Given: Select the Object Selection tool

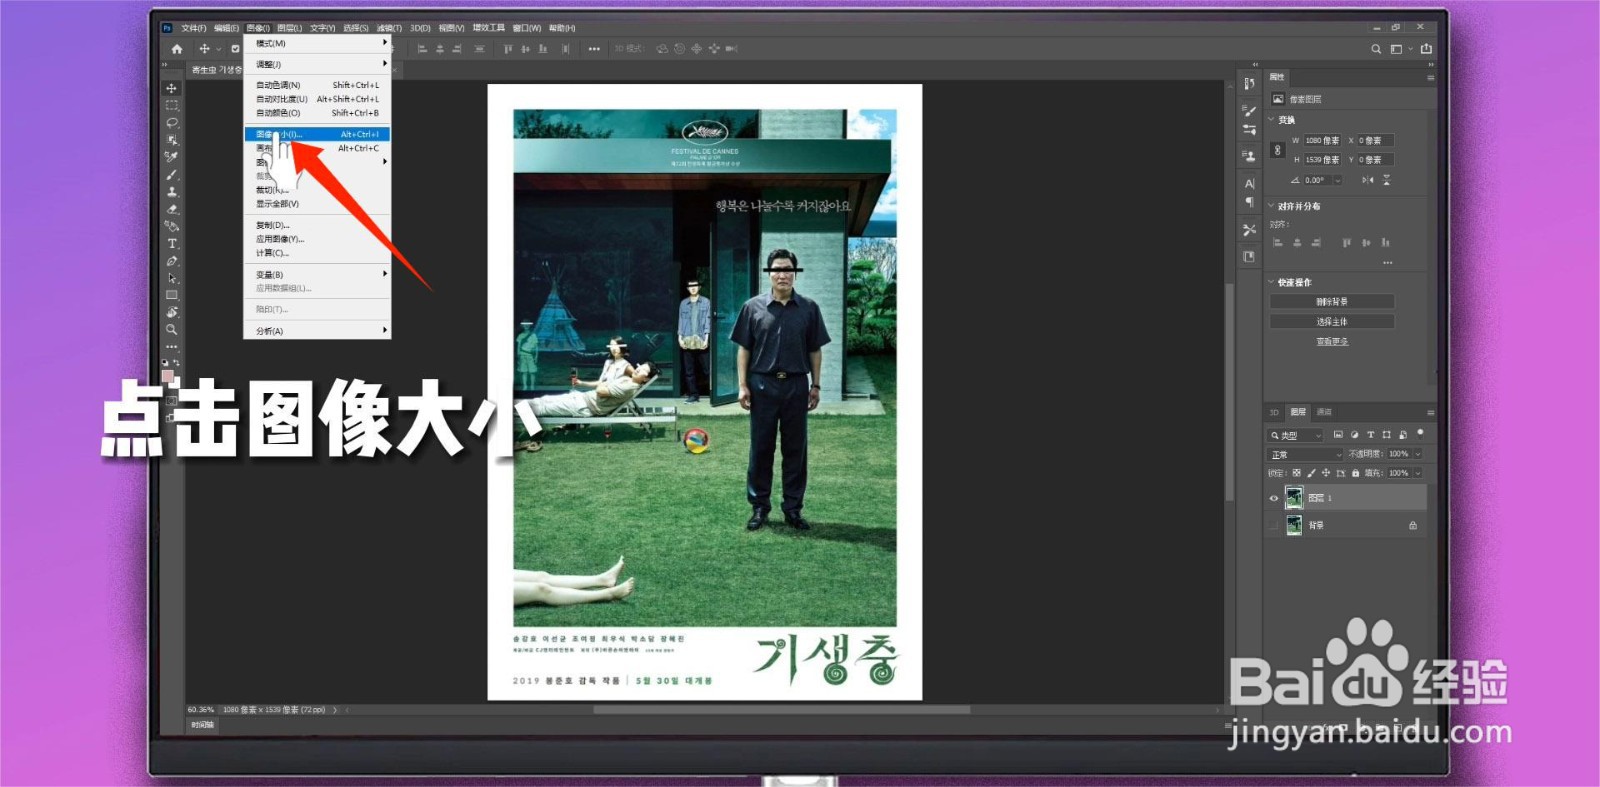Looking at the screenshot, I should click(172, 140).
